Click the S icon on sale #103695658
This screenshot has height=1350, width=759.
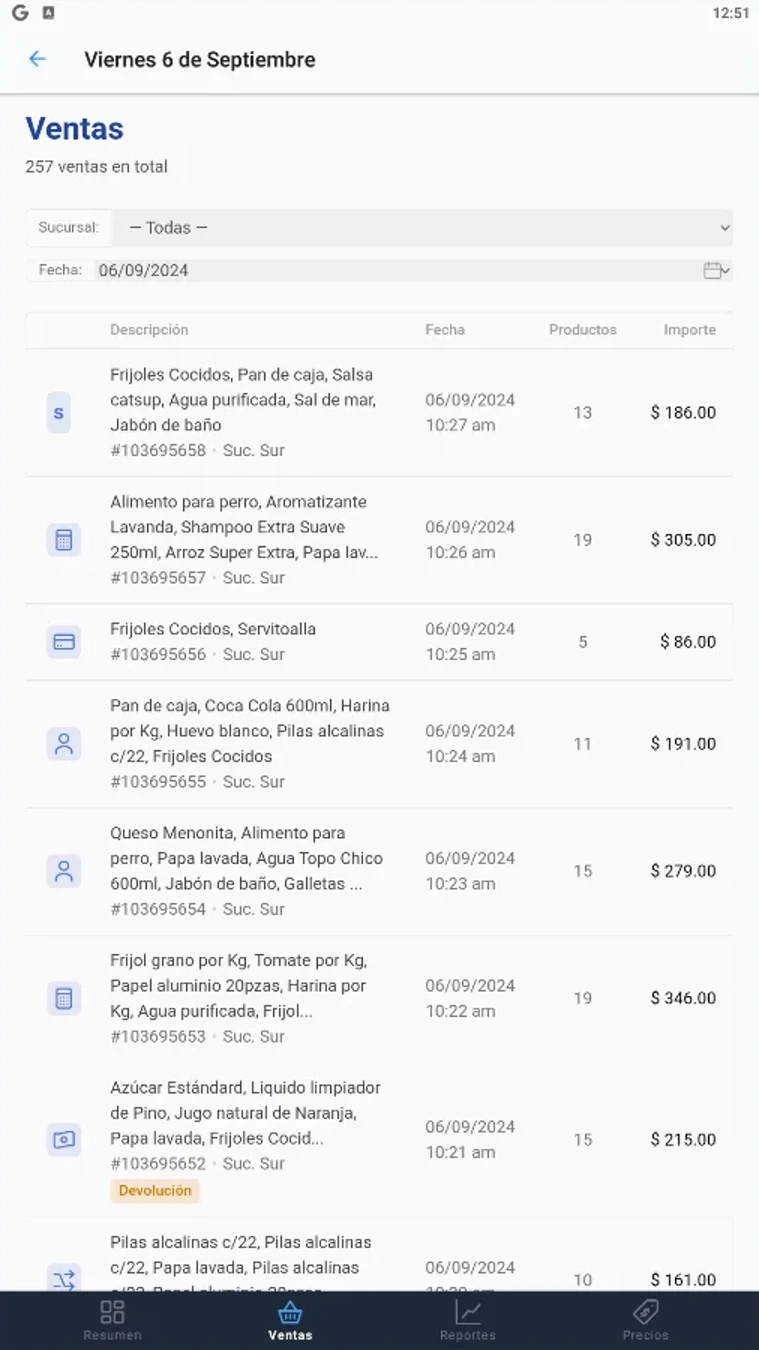coord(64,413)
